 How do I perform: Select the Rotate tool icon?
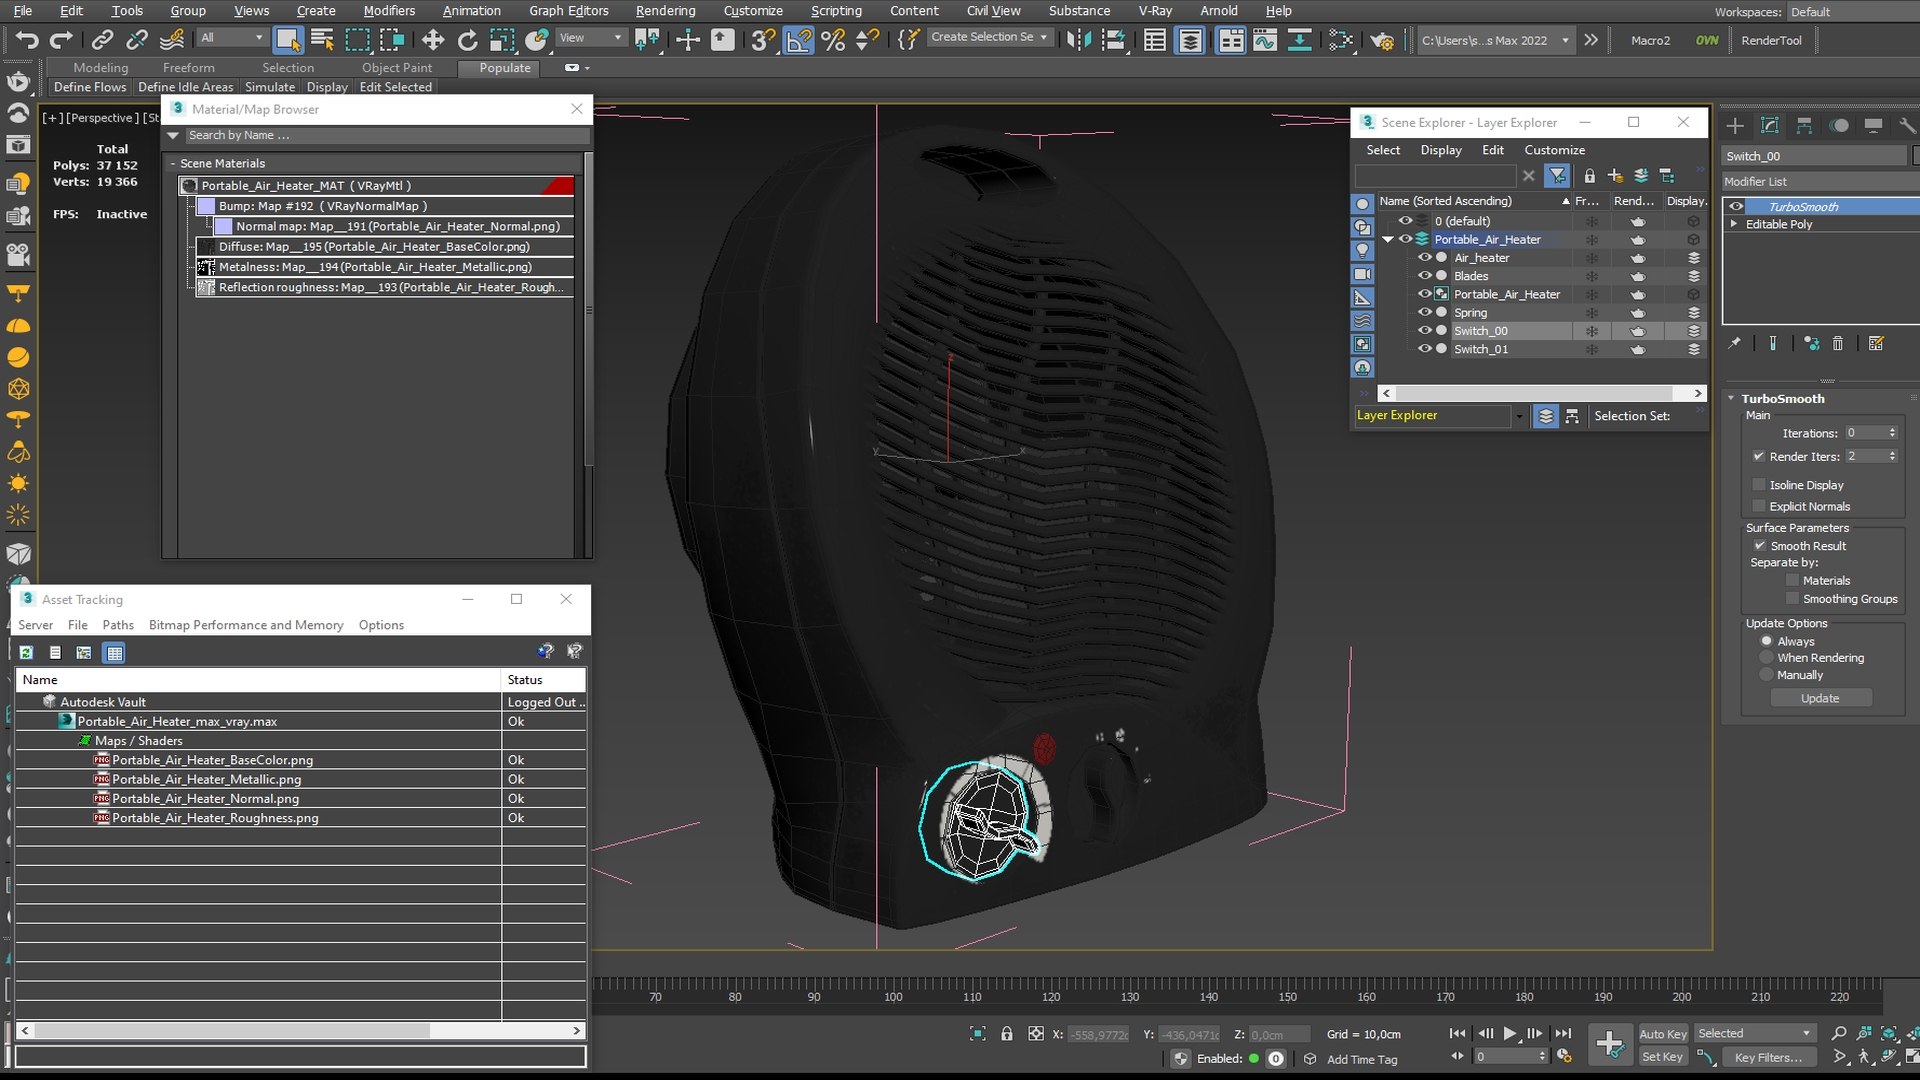[x=467, y=40]
